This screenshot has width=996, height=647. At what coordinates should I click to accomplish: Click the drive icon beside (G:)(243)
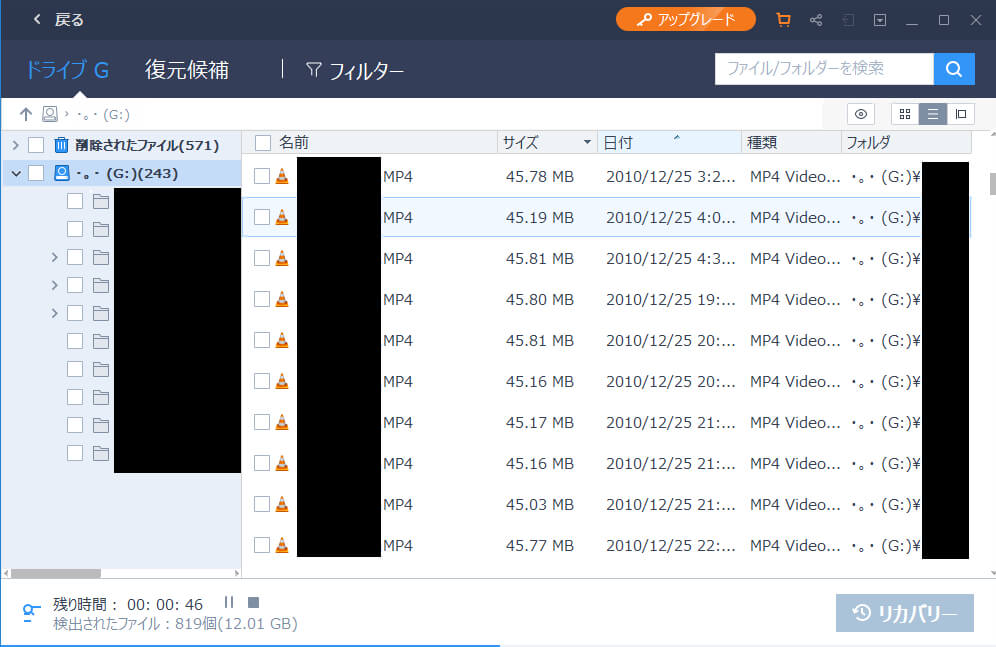coord(62,173)
